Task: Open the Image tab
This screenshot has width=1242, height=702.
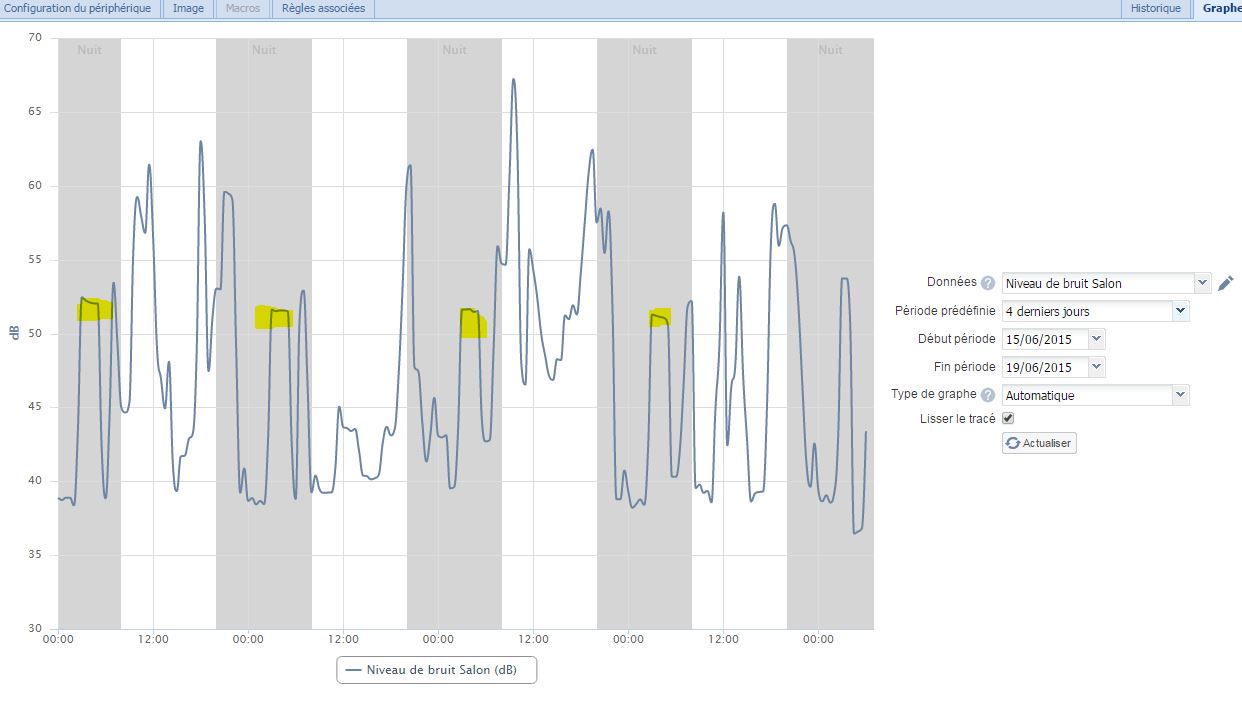Action: (188, 8)
